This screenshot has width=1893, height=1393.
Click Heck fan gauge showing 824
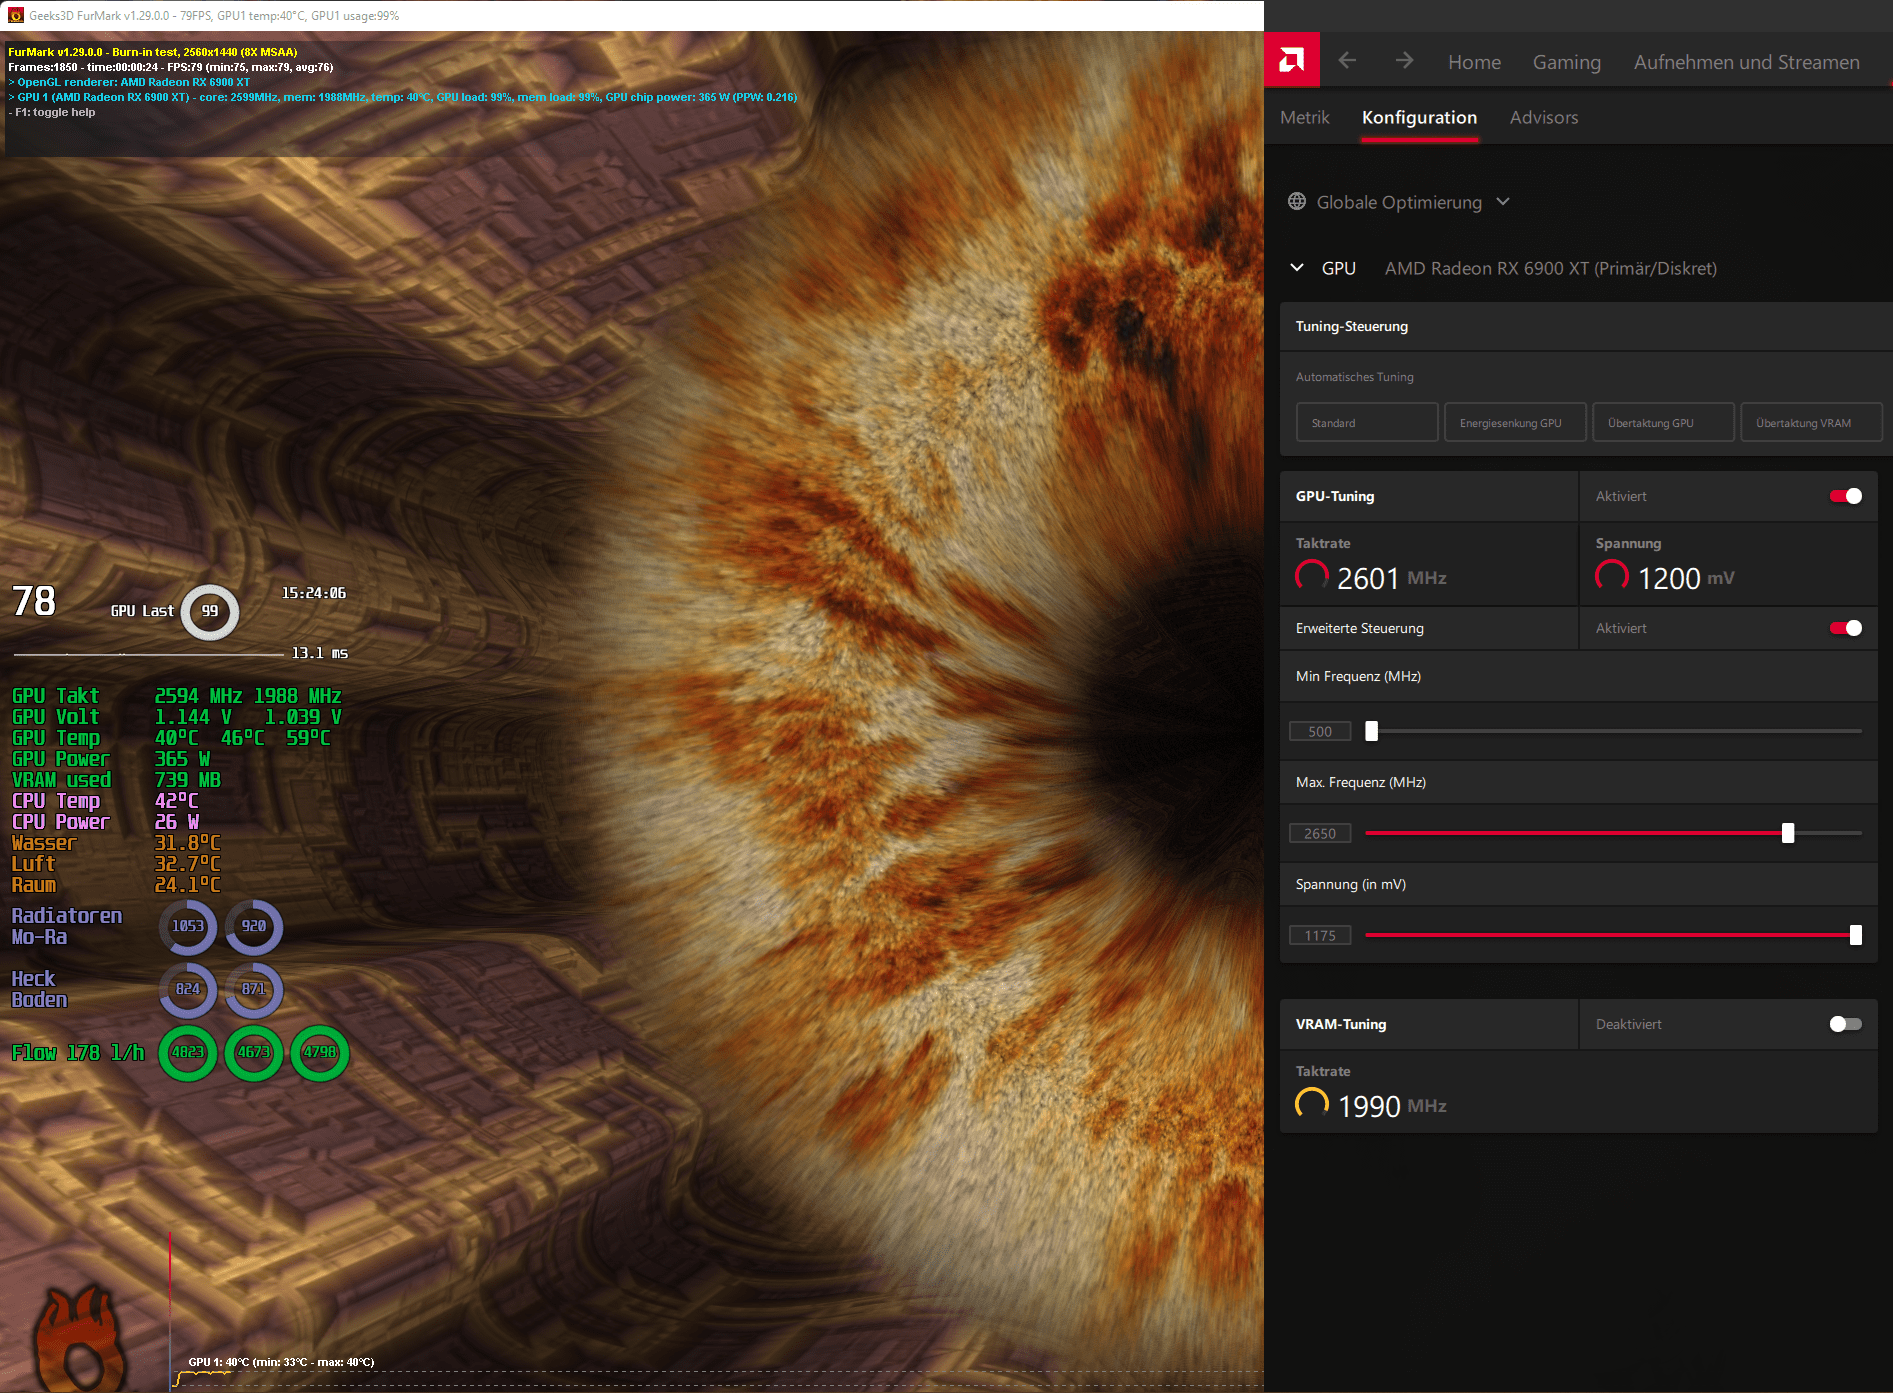tap(188, 990)
